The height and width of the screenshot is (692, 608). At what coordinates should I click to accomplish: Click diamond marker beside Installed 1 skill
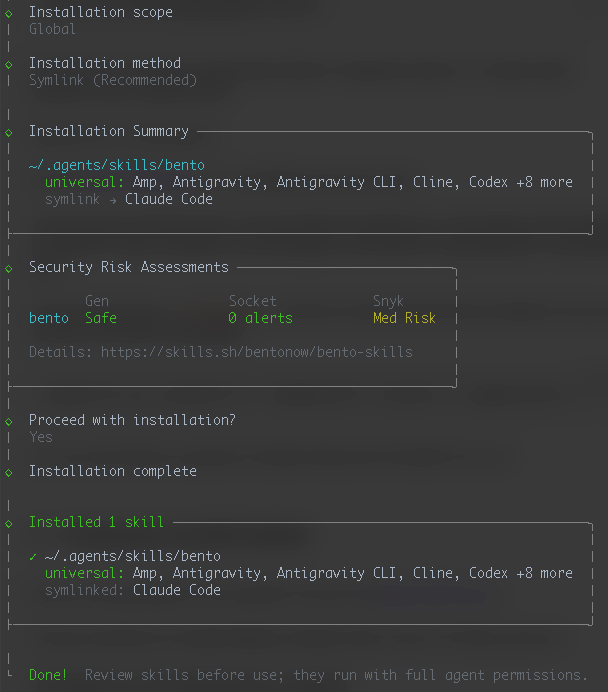pos(9,524)
